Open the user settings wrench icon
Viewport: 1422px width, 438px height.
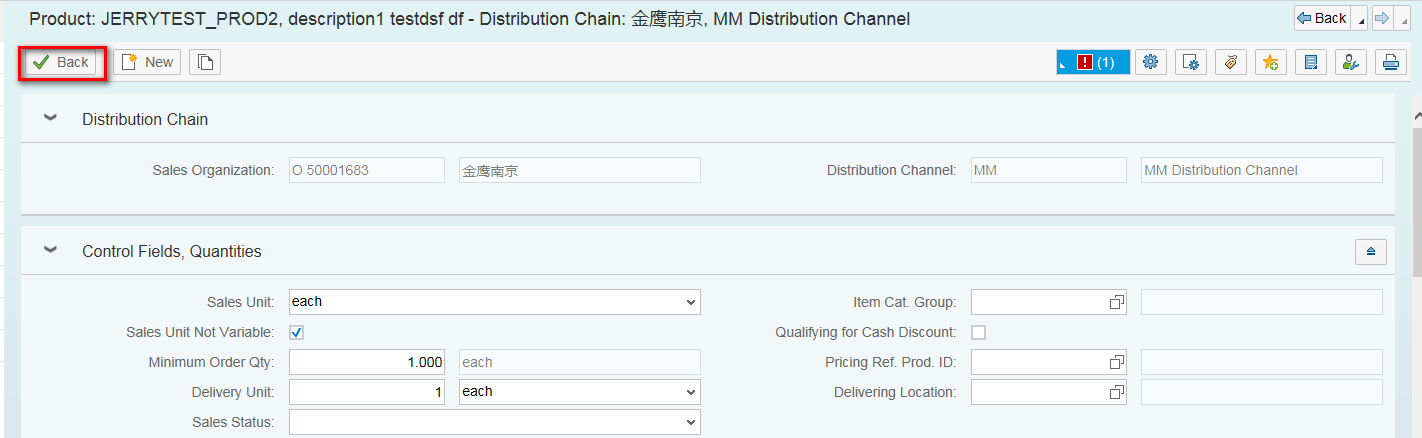[1350, 62]
